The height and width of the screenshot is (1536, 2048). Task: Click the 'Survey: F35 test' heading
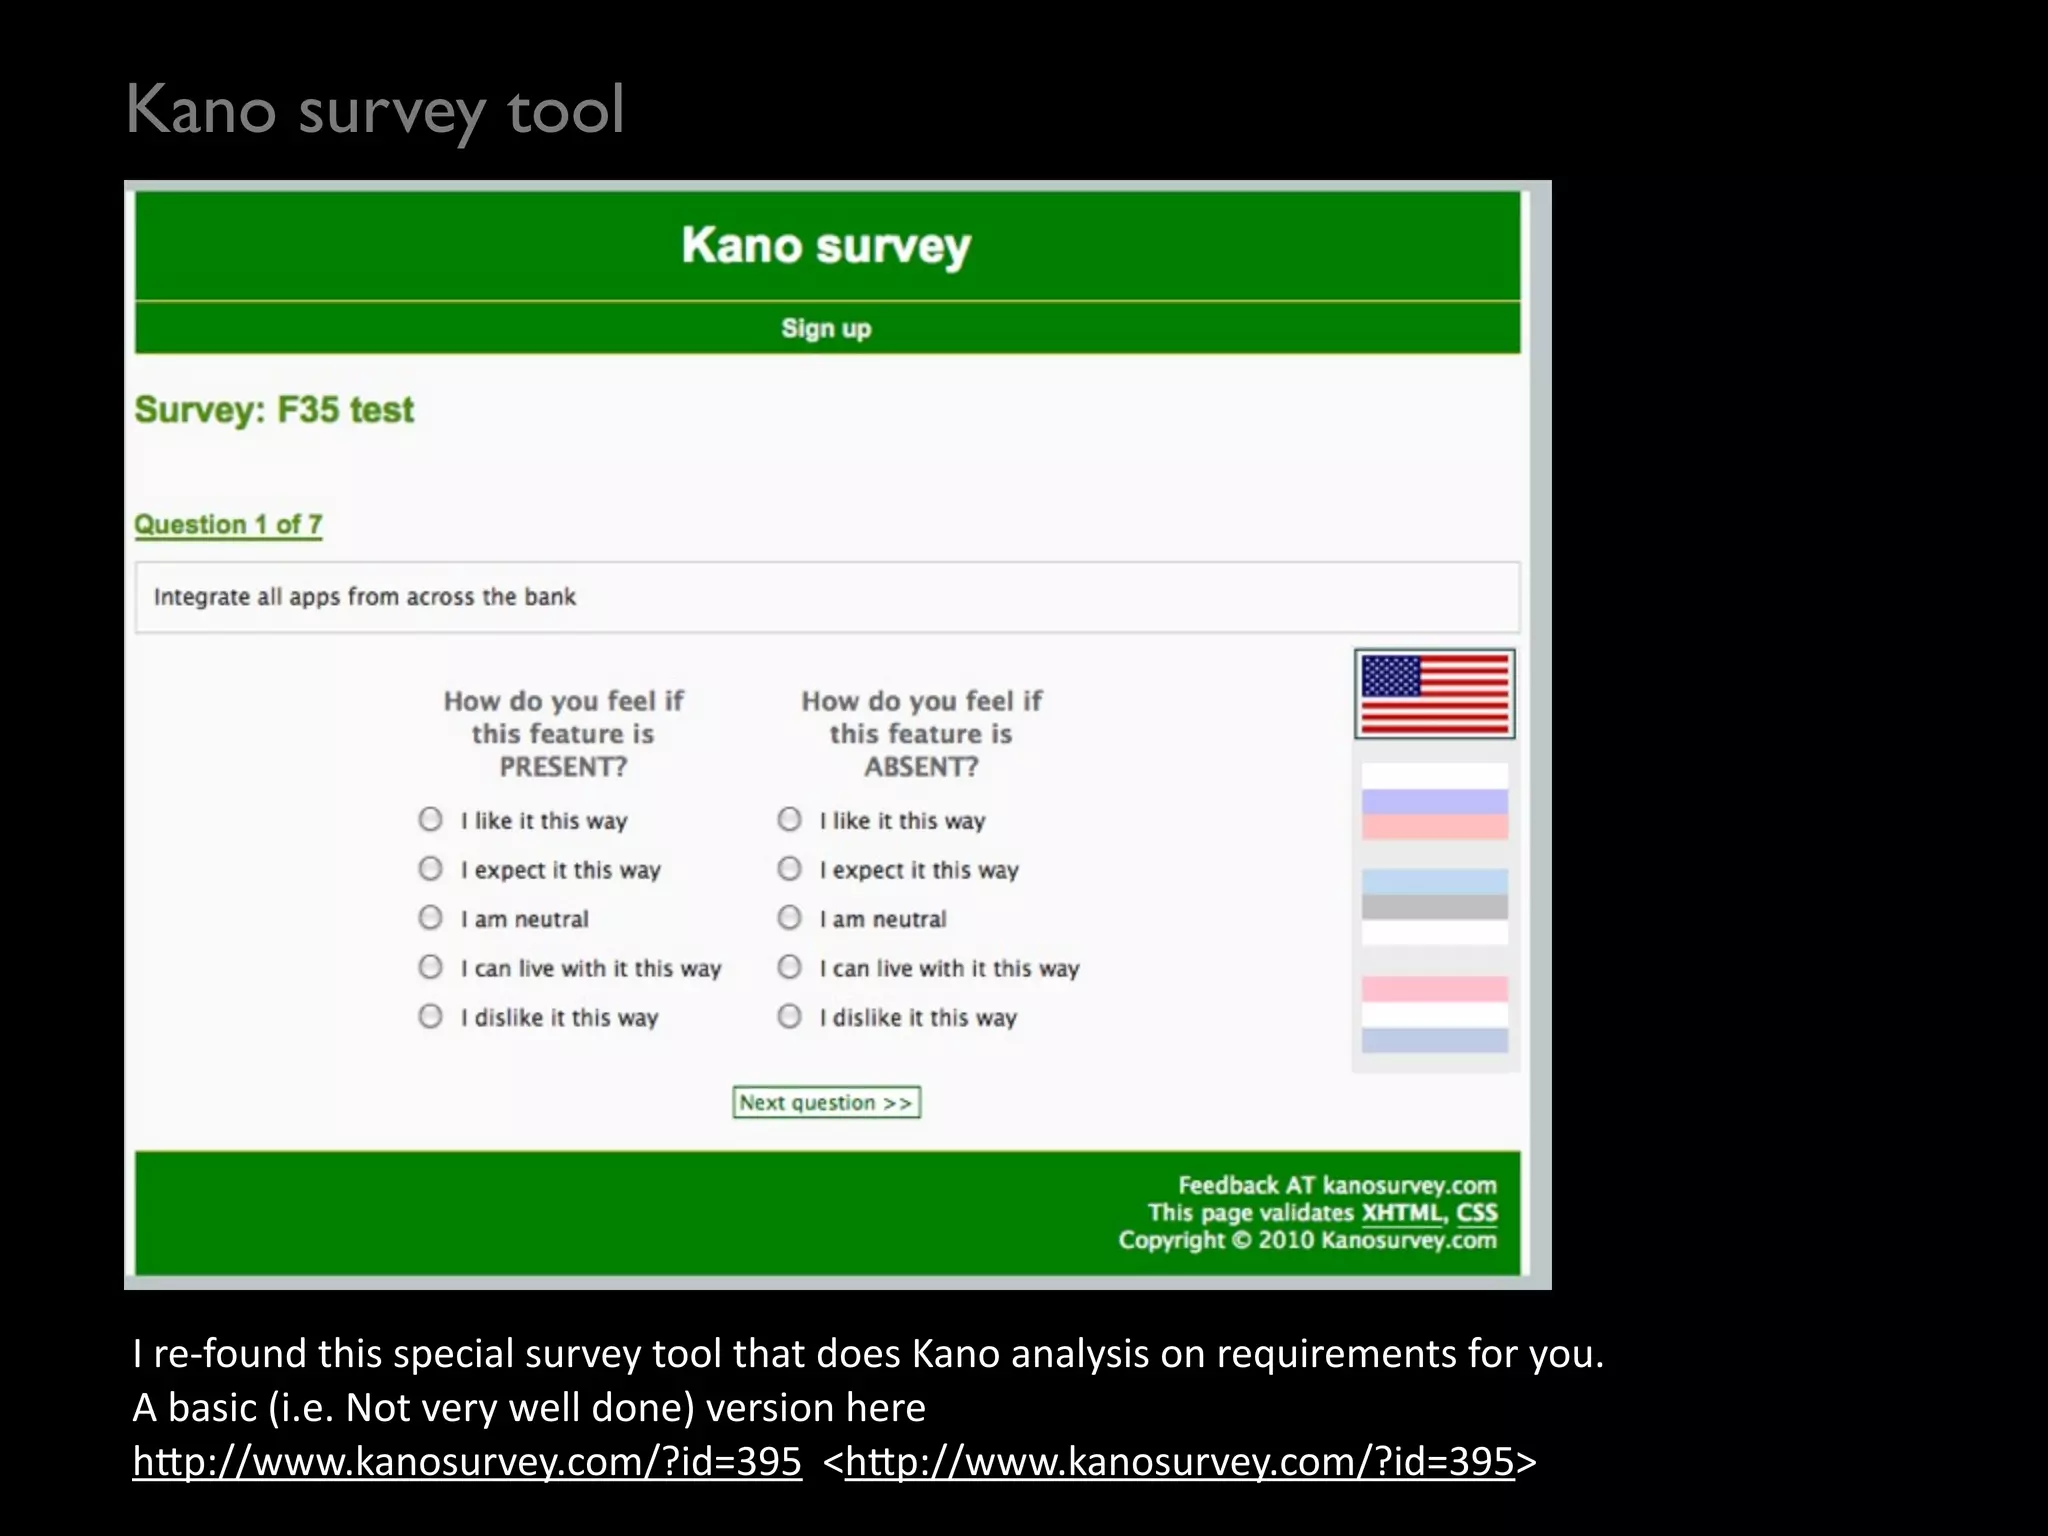click(x=274, y=410)
